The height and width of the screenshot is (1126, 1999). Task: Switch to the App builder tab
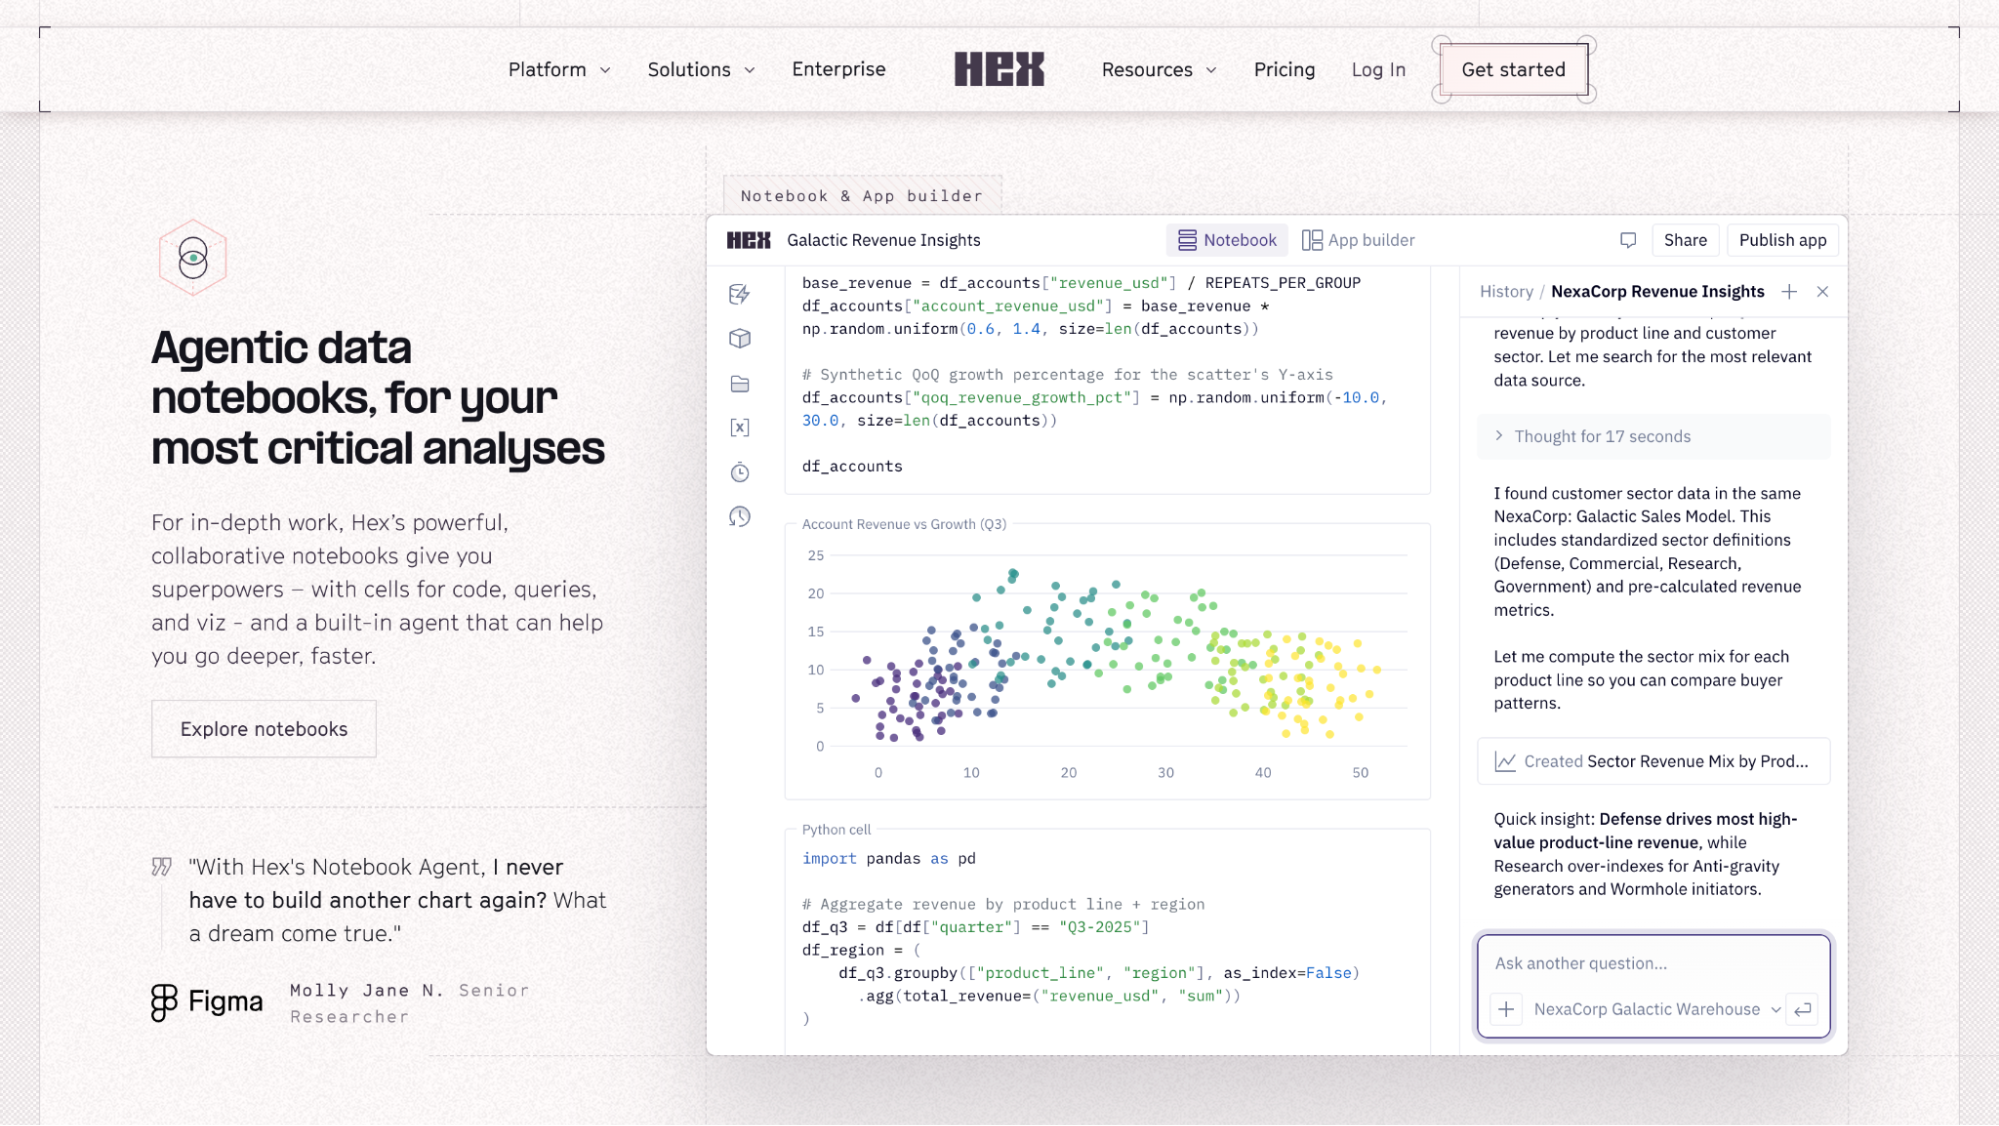(1358, 240)
